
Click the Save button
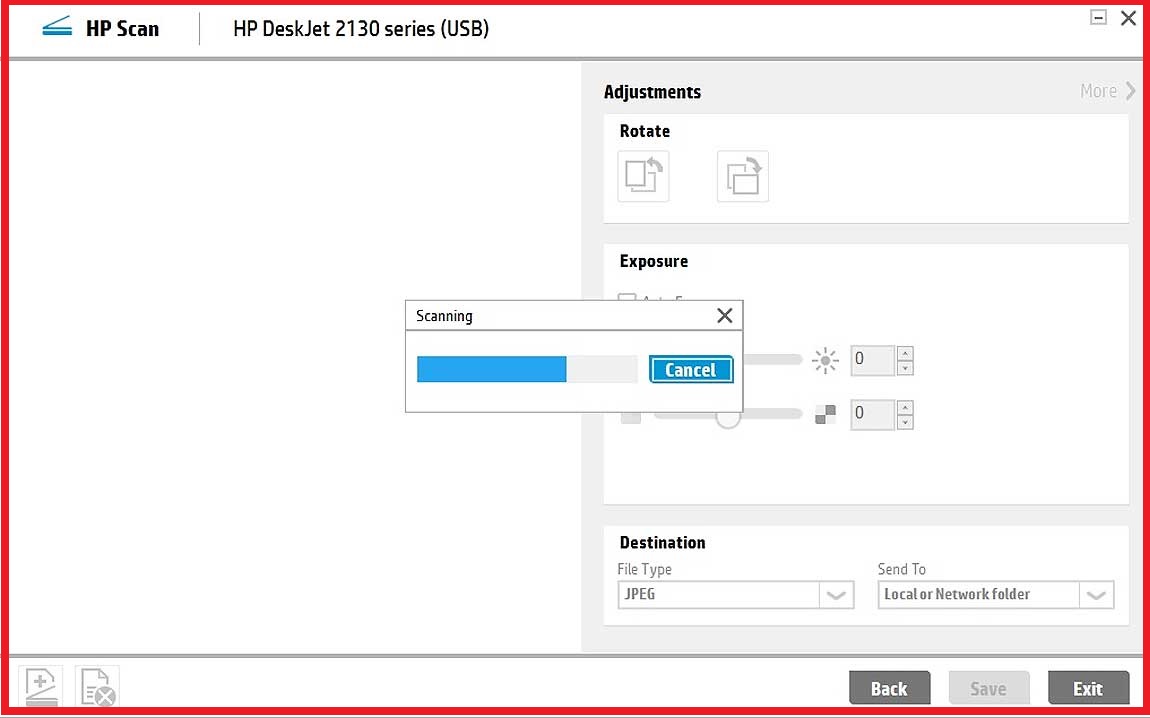988,688
